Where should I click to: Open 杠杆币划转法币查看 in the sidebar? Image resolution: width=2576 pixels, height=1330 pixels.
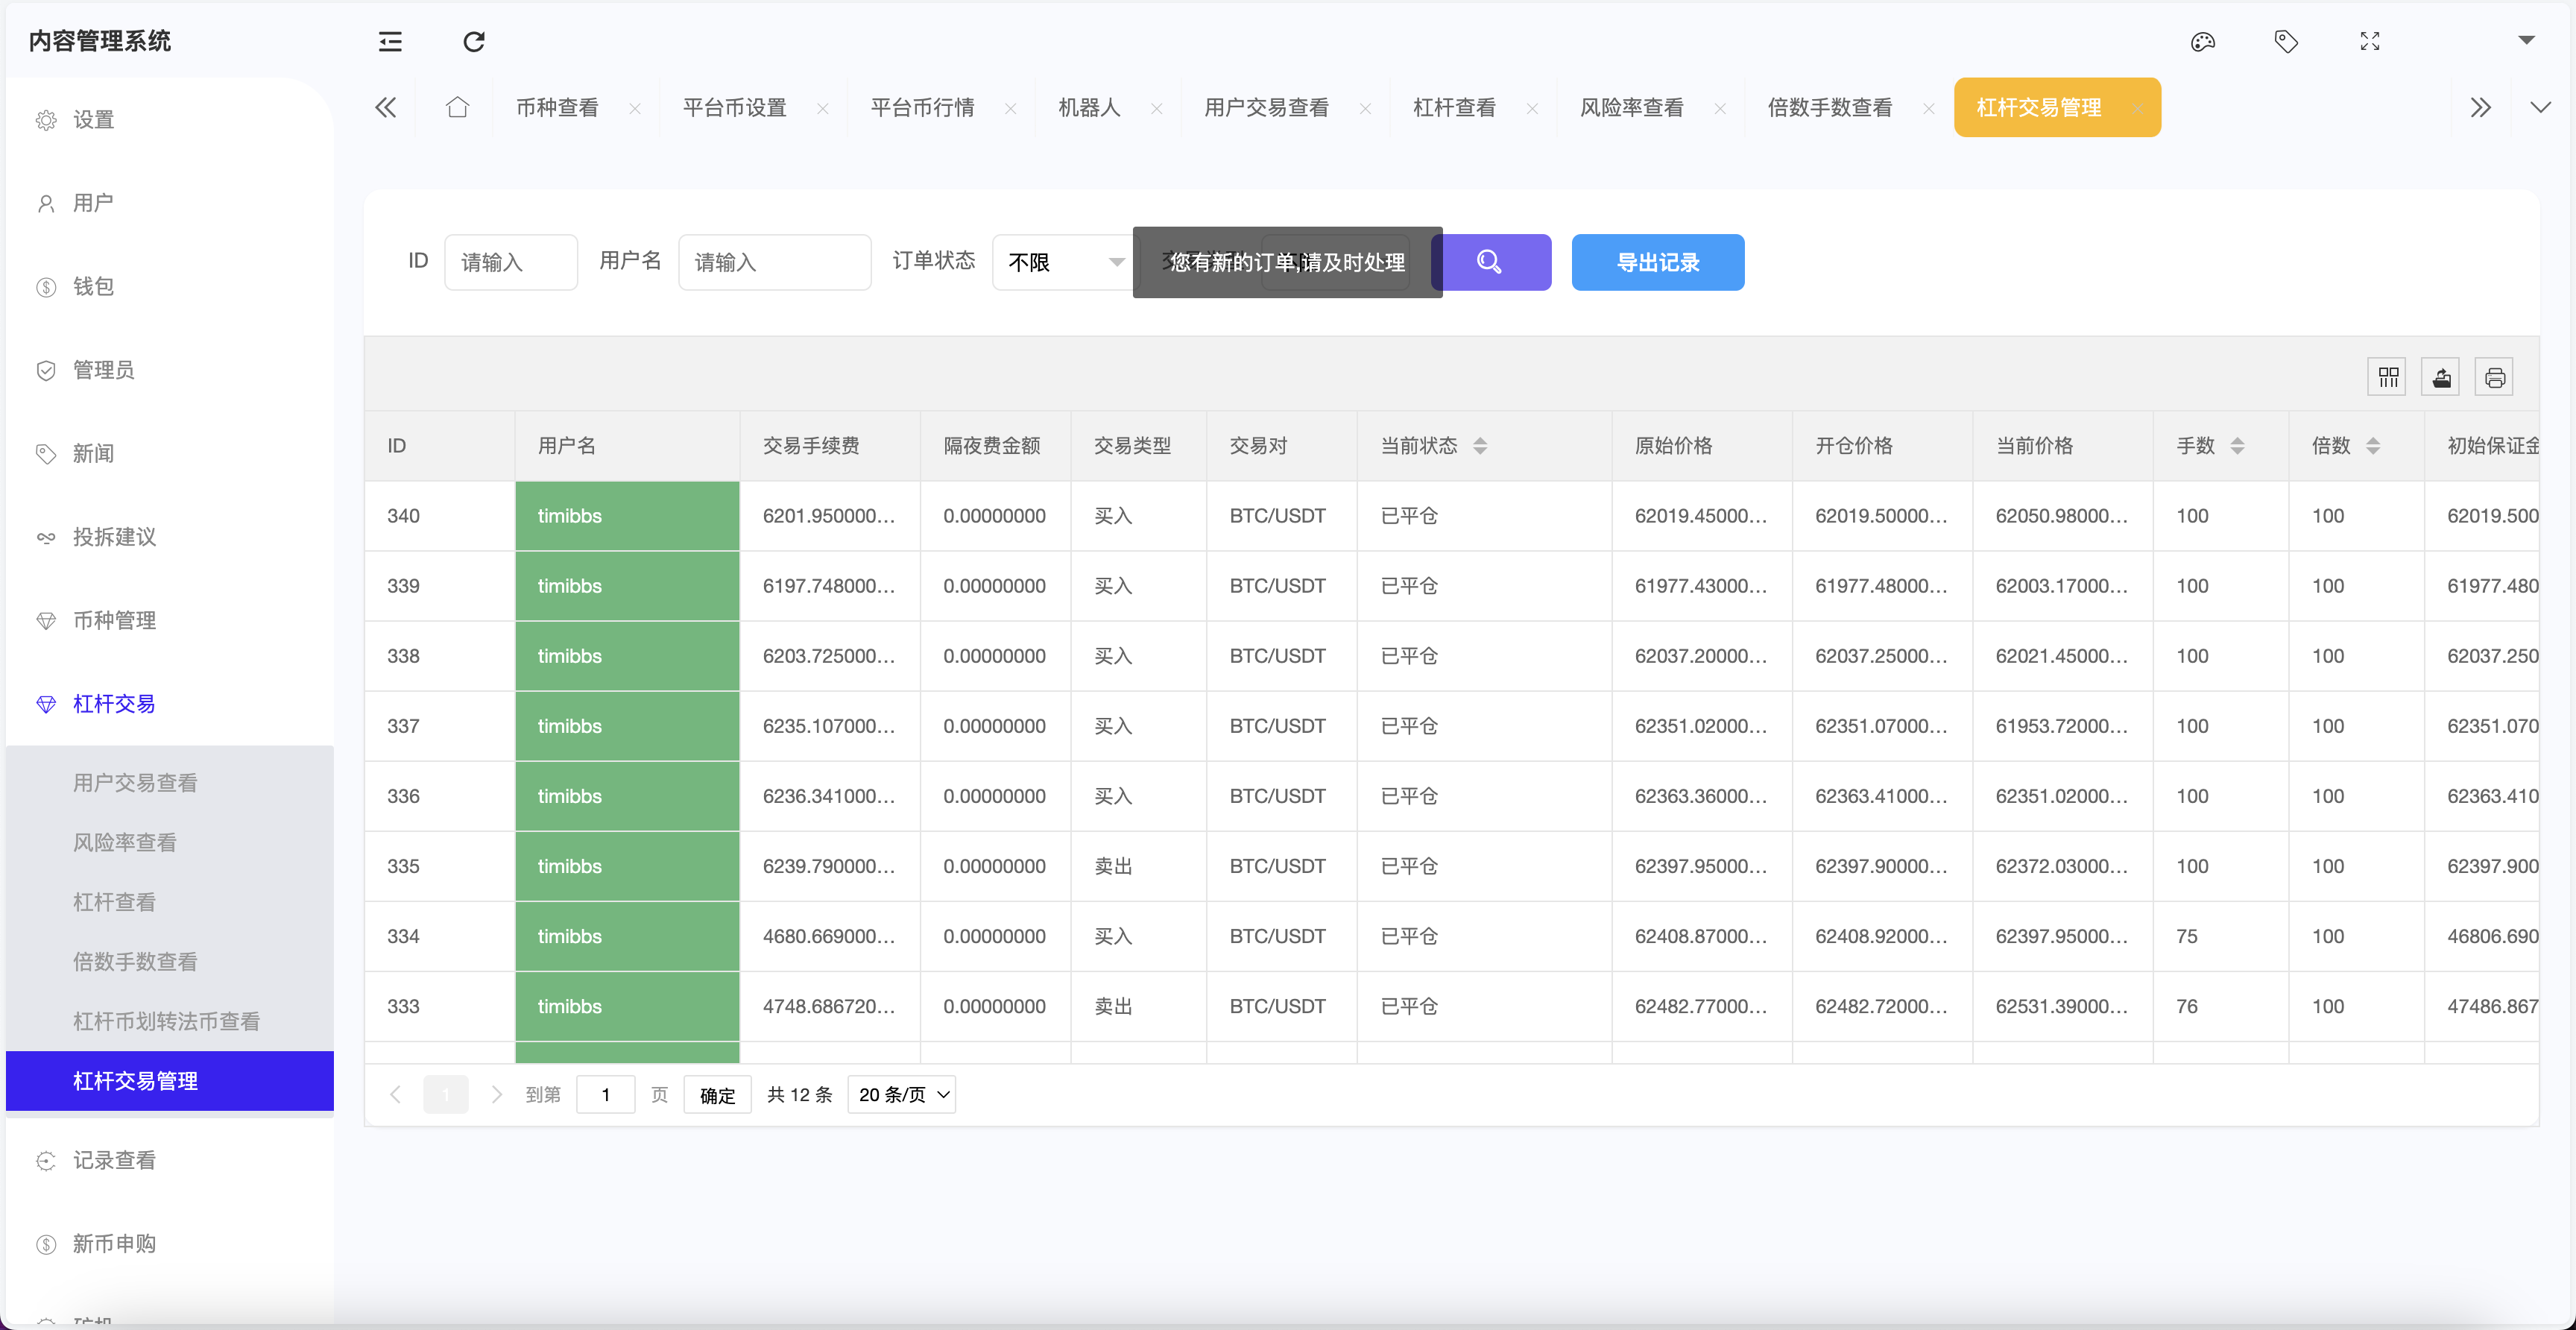point(166,1021)
